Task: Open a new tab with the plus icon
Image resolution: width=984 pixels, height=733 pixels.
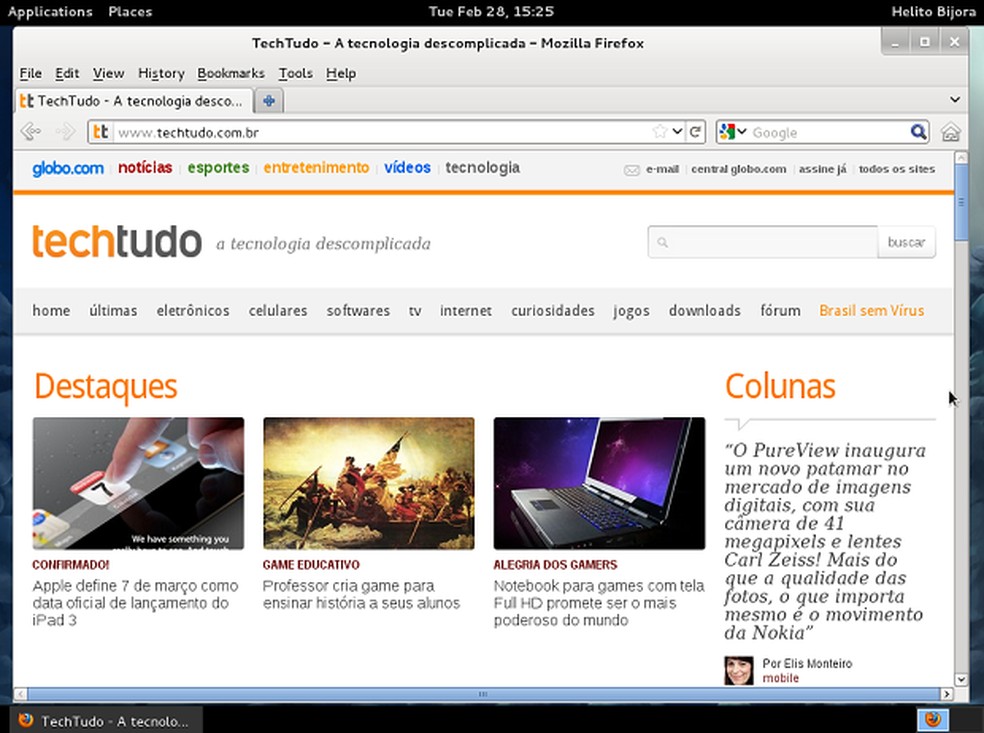Action: tap(268, 100)
